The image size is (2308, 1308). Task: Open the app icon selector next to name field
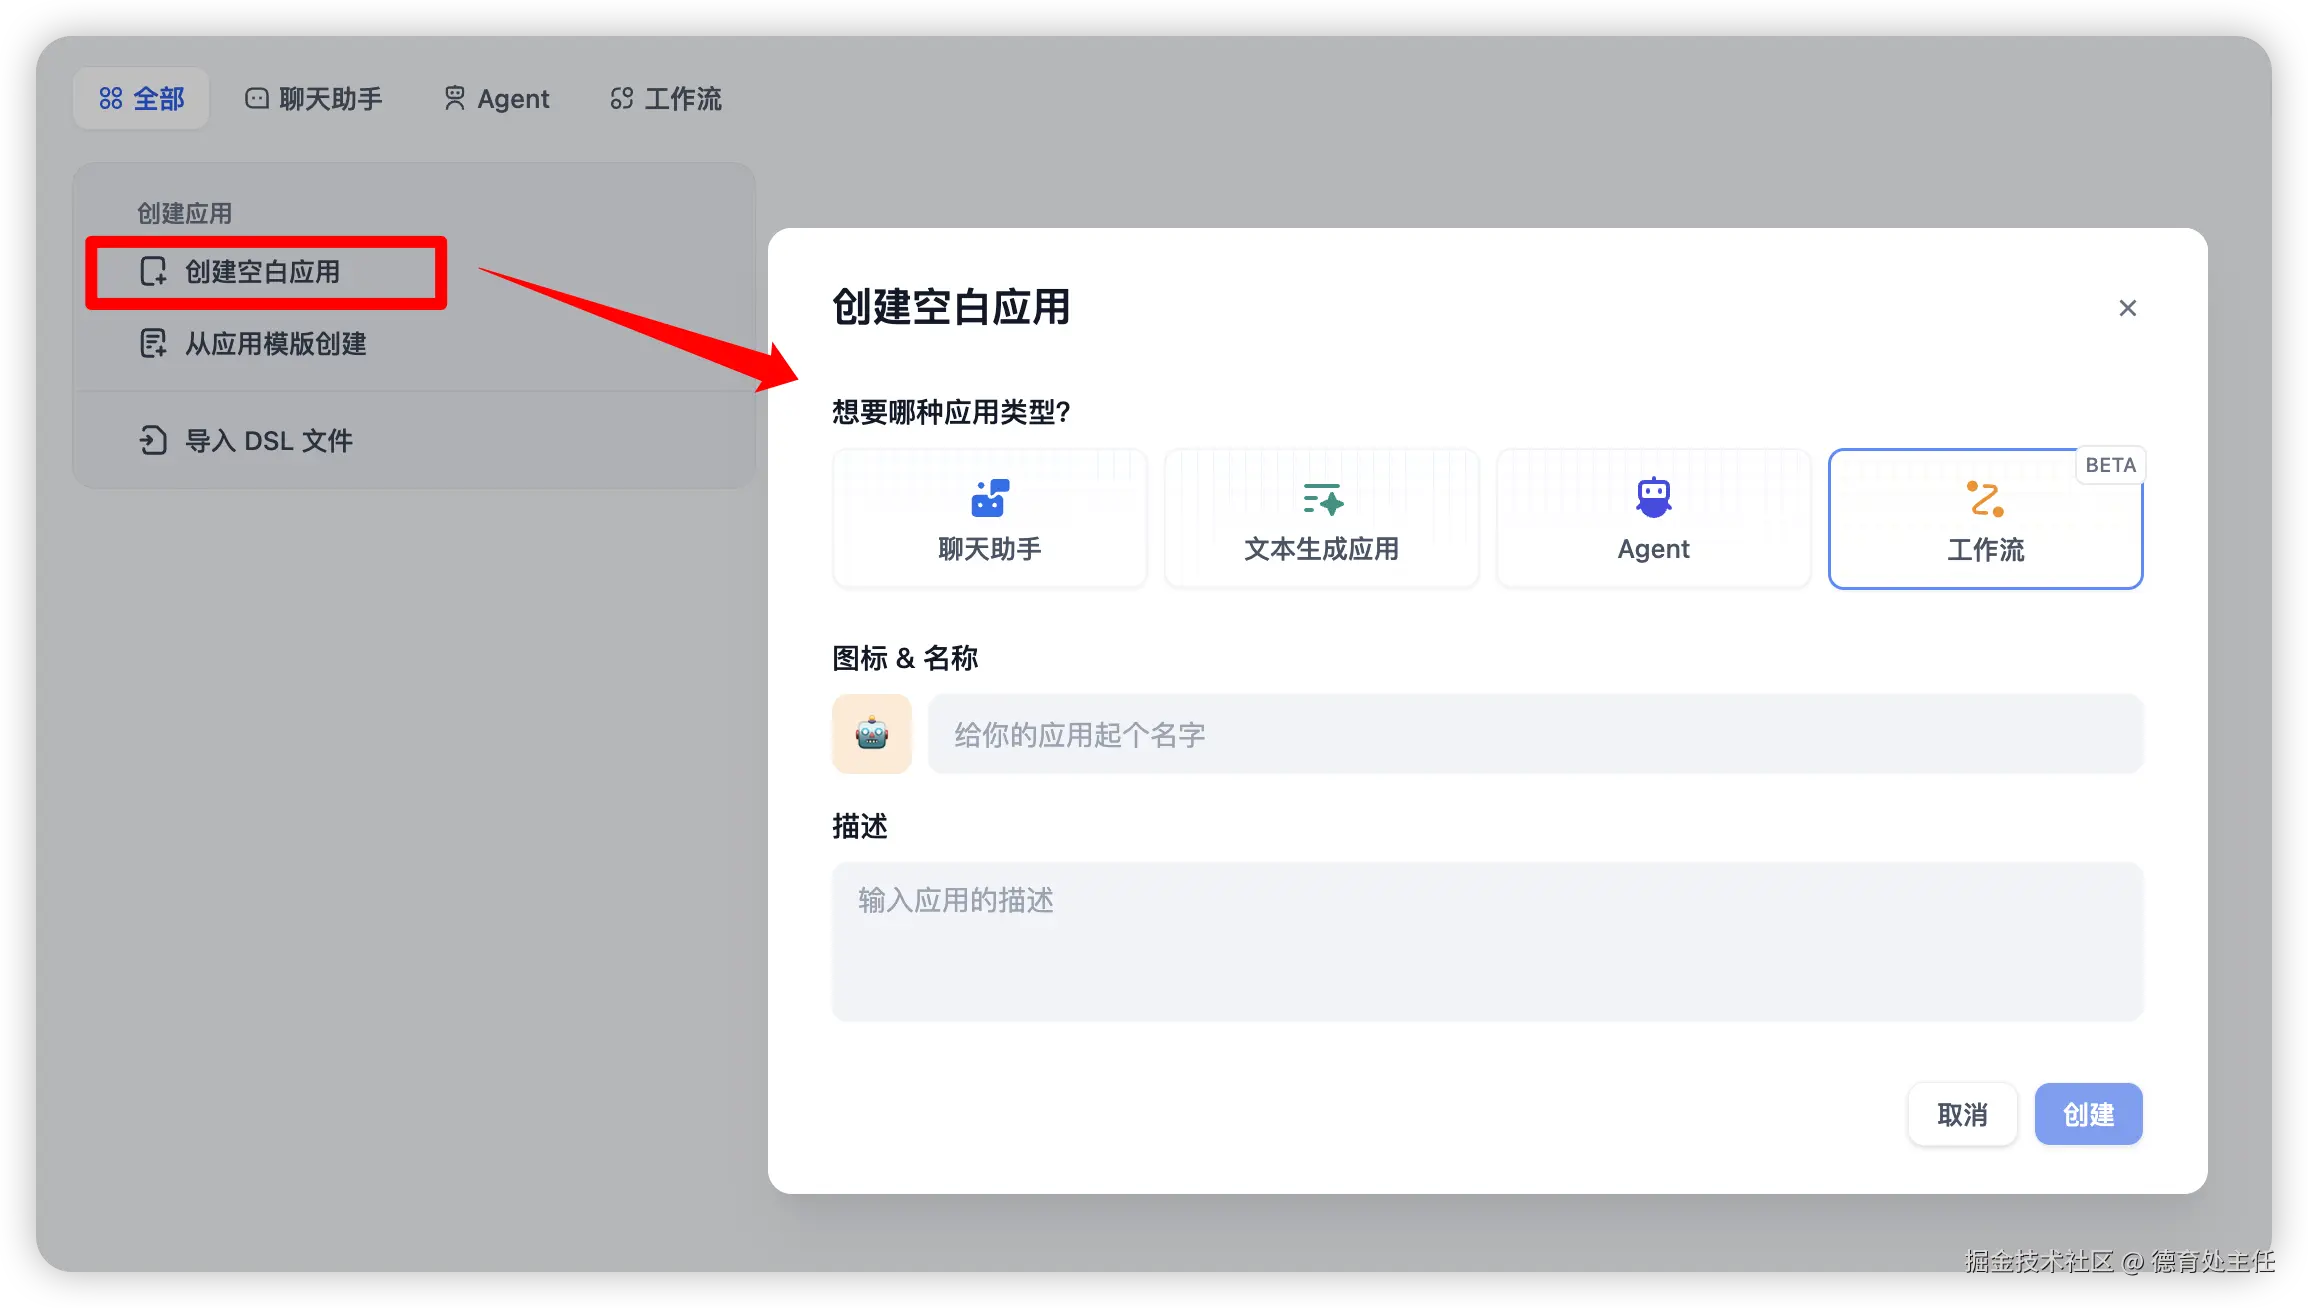[871, 734]
